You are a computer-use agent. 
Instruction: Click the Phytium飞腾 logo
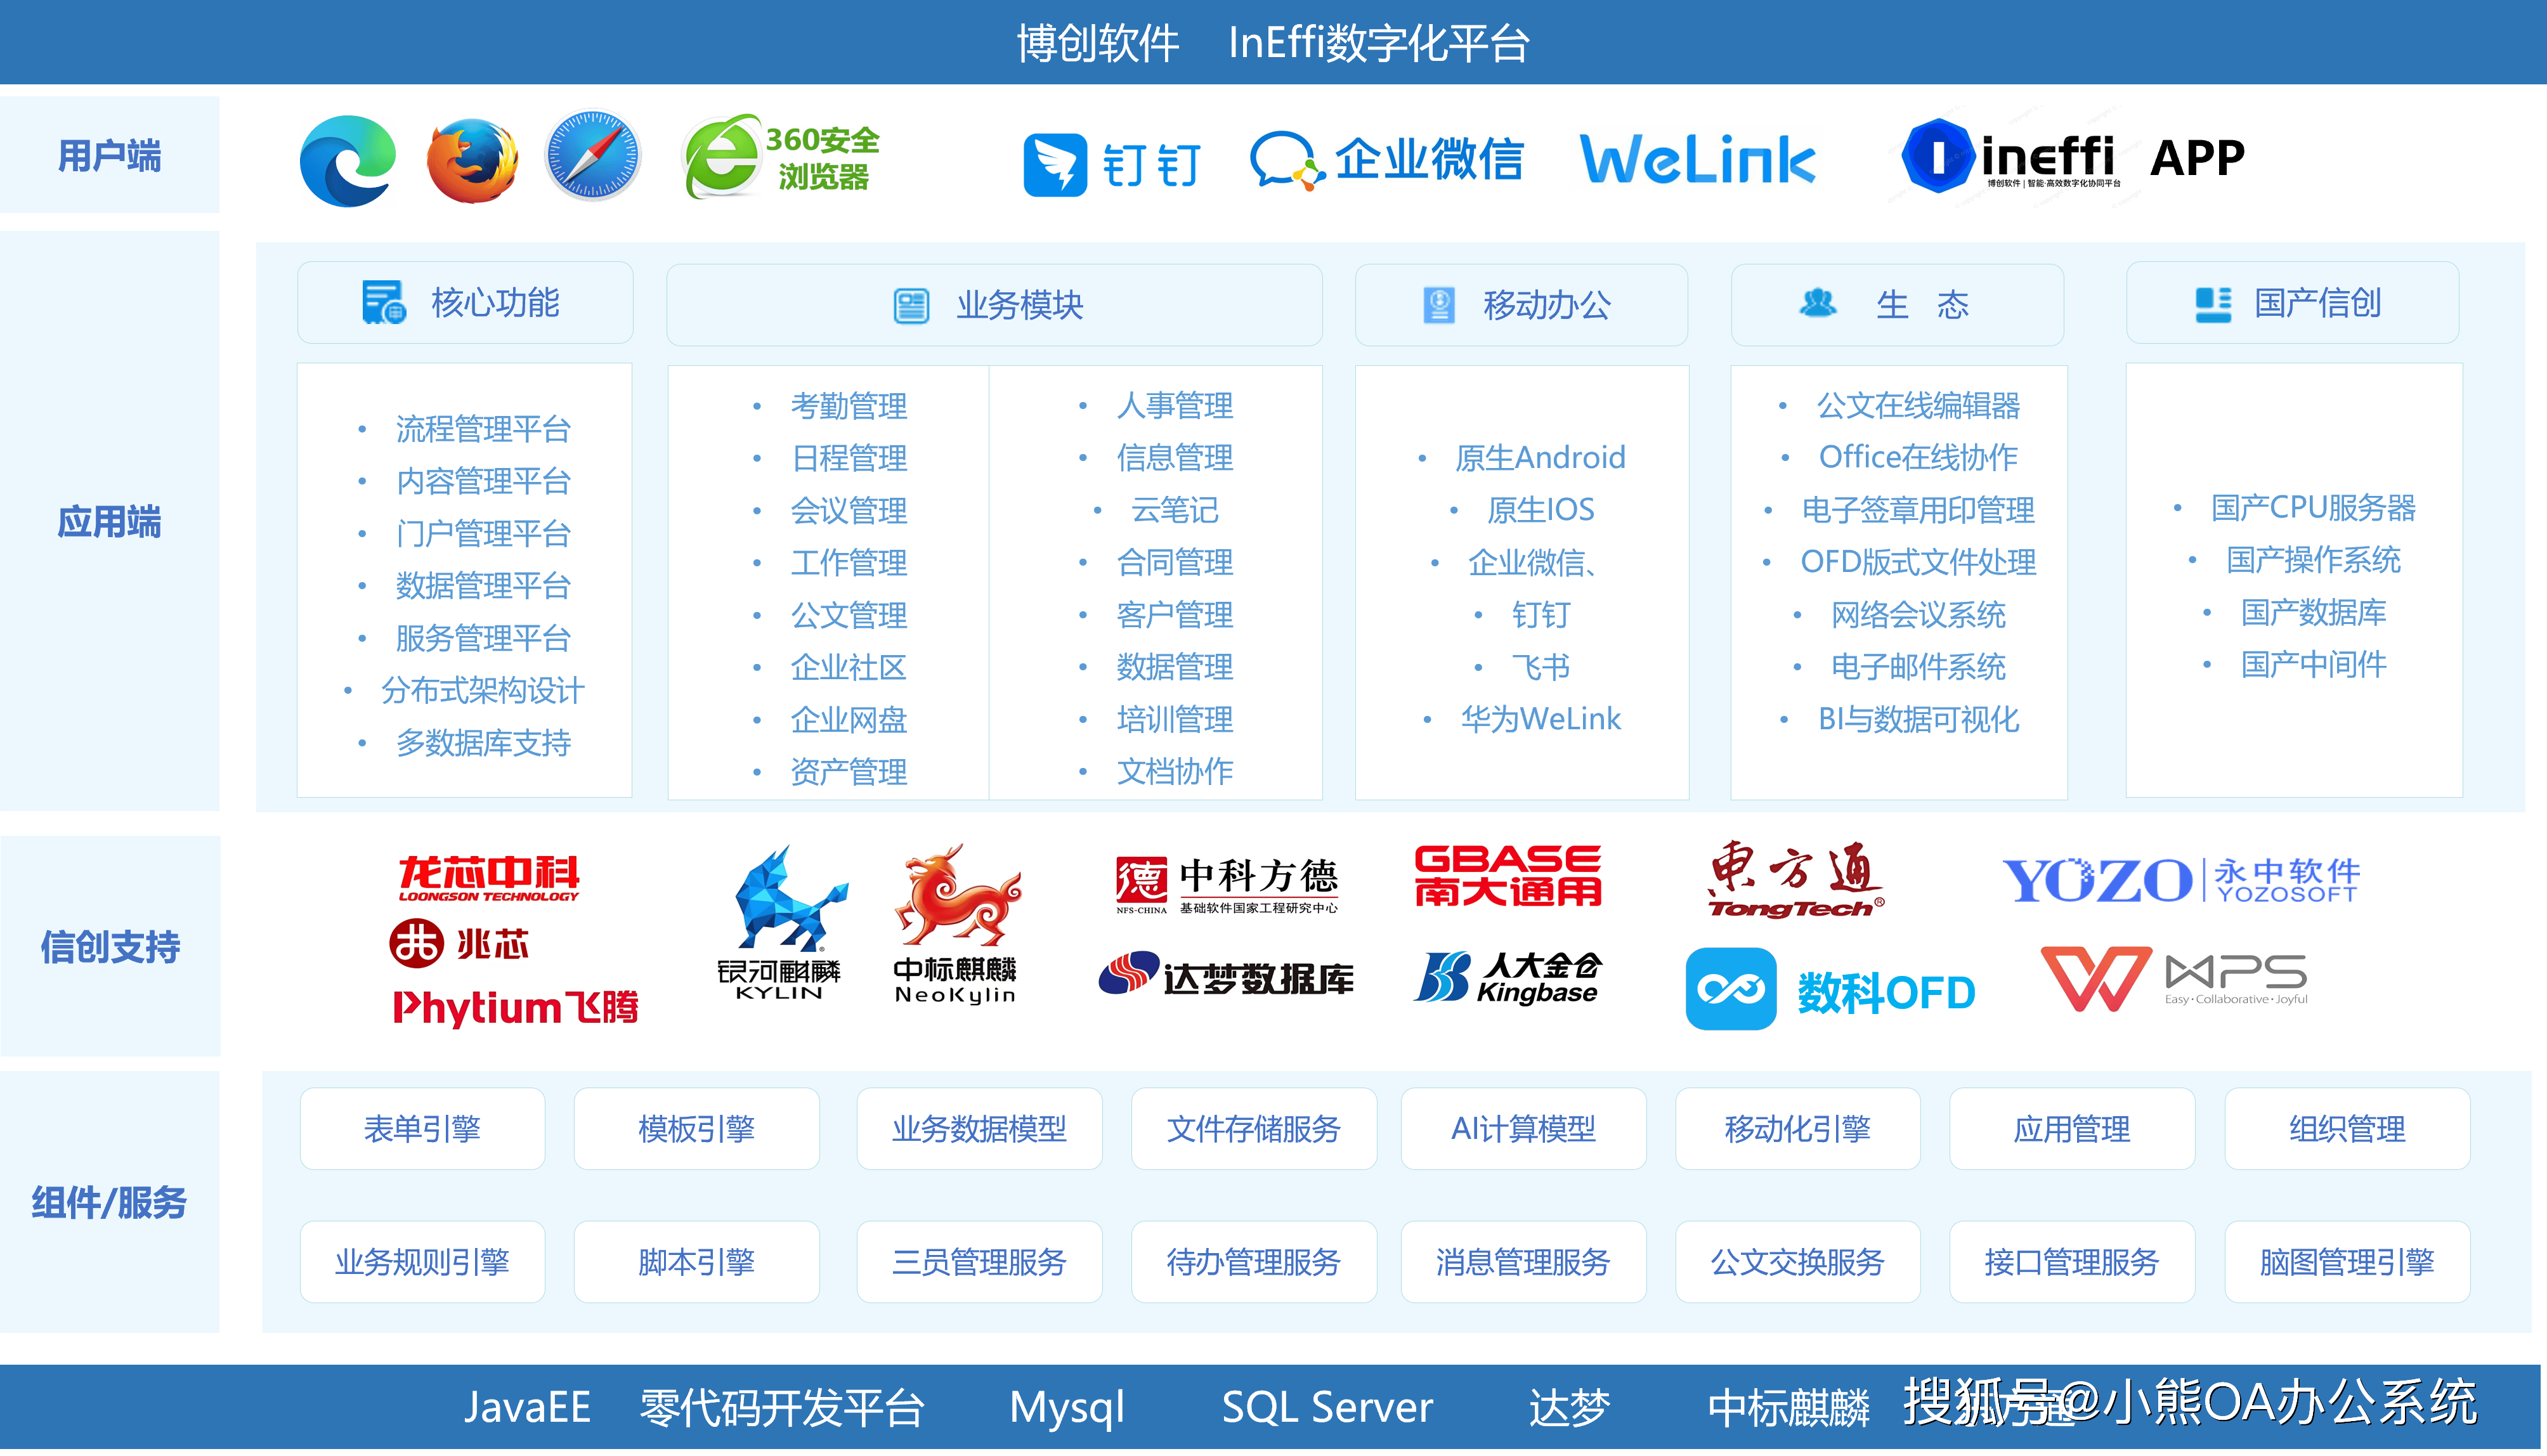pos(516,1008)
